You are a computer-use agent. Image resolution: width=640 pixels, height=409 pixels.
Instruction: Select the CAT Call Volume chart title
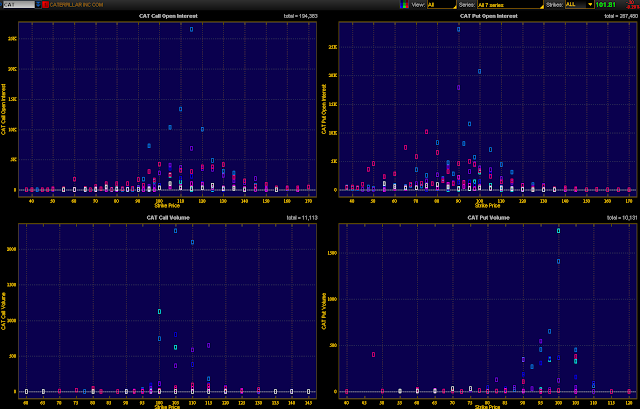168,218
